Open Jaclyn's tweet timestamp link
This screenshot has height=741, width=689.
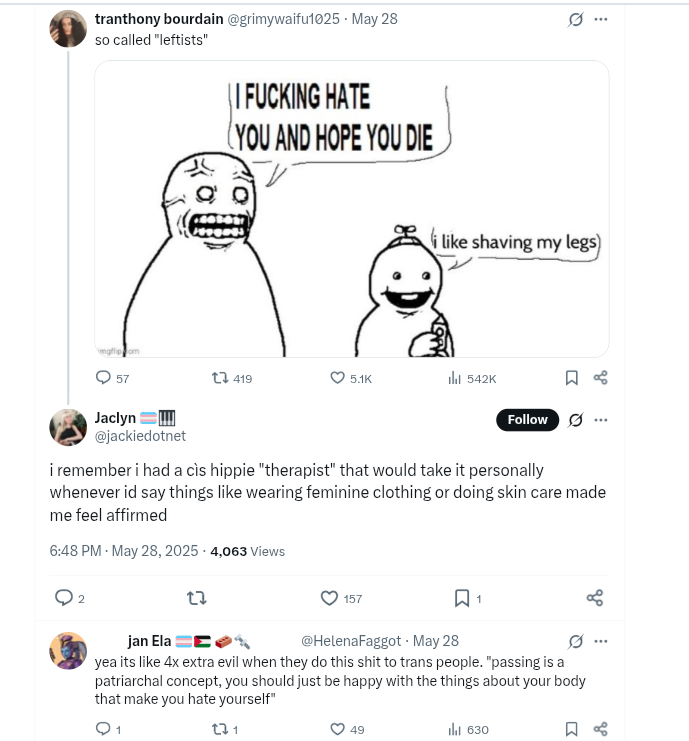pos(125,551)
